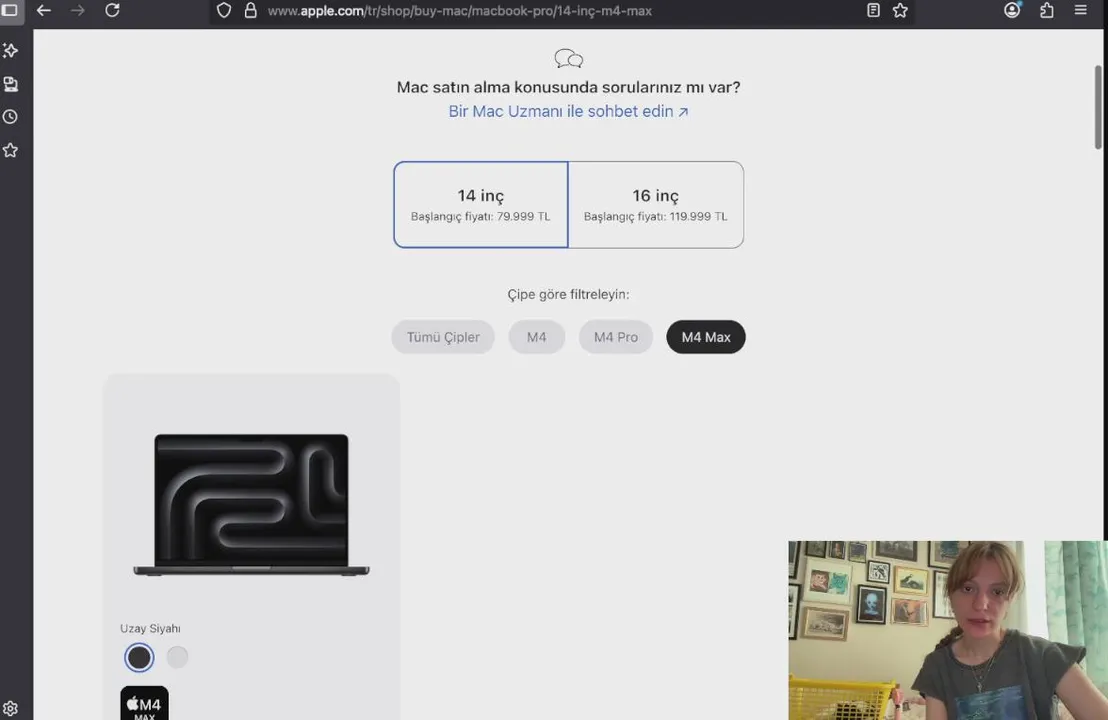
Task: Filter by M4 Pro chip
Action: click(615, 337)
